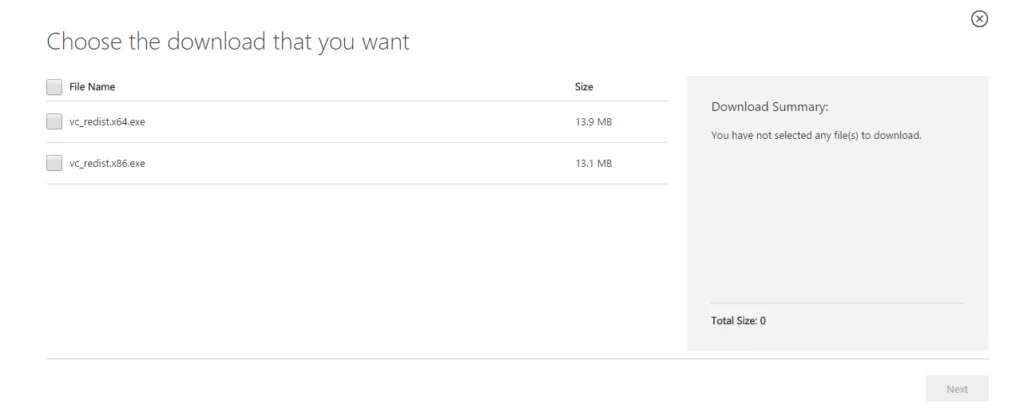1024x412 pixels.
Task: Click the divider line between the two file rows
Action: 356,143
